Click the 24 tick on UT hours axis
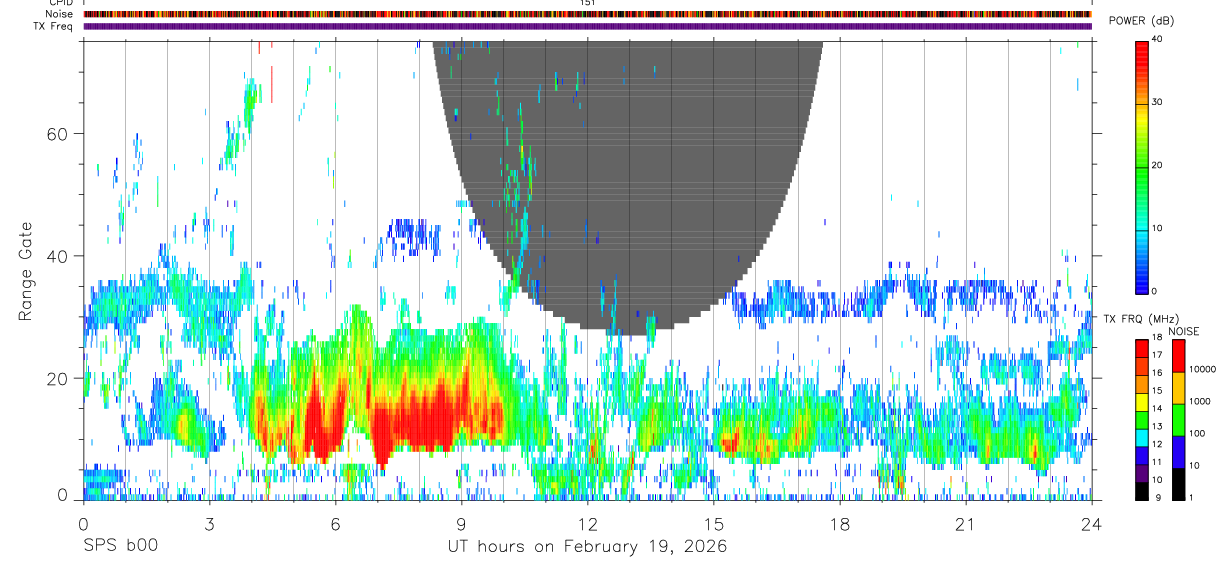The width and height of the screenshot is (1228, 567). pyautogui.click(x=1092, y=524)
